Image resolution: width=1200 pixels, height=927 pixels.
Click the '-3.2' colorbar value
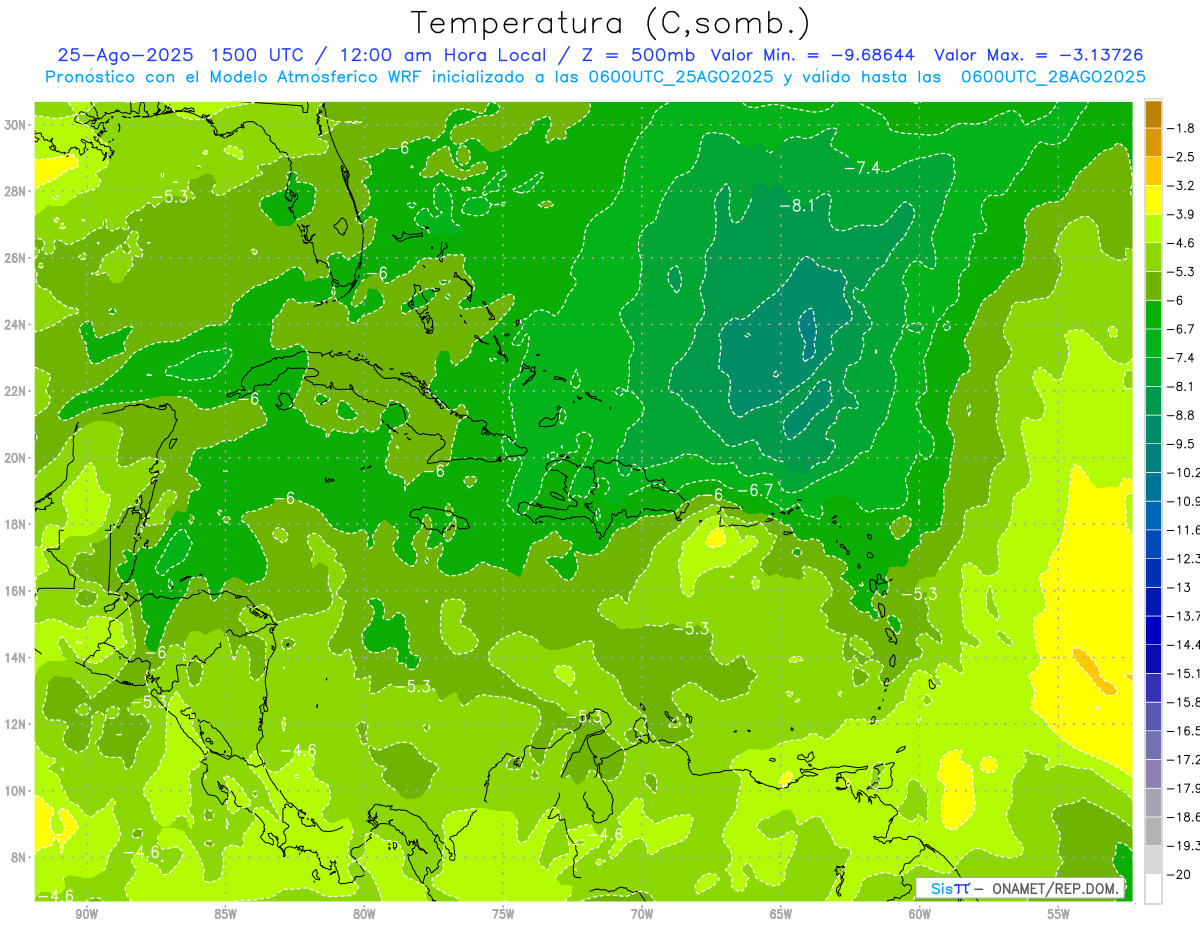(x=1182, y=186)
